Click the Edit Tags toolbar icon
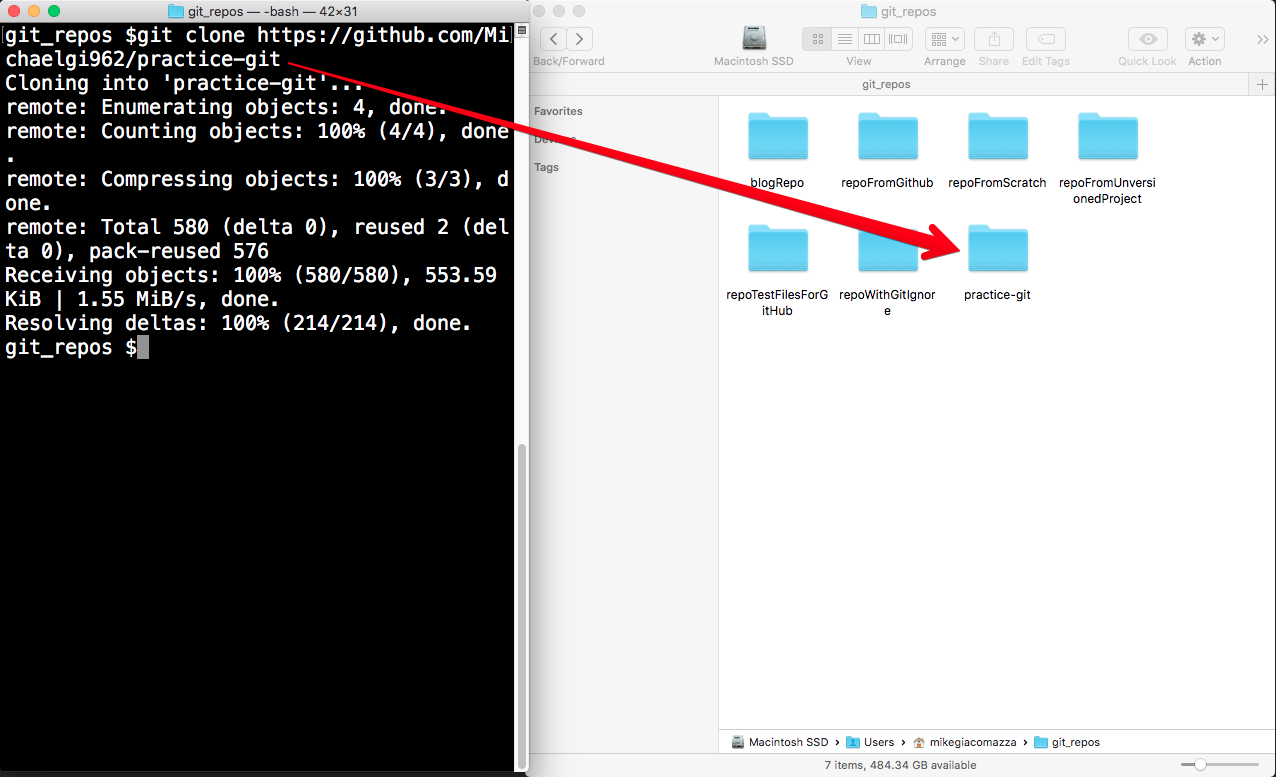The image size is (1276, 777). pos(1046,39)
